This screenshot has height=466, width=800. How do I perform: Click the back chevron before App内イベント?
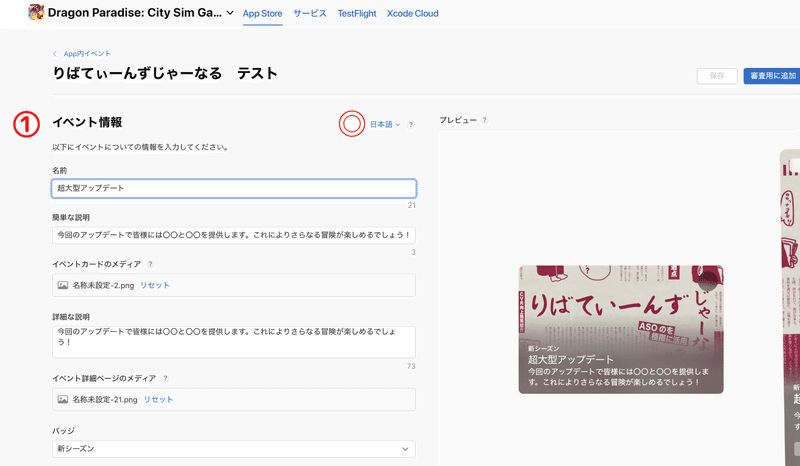(55, 54)
